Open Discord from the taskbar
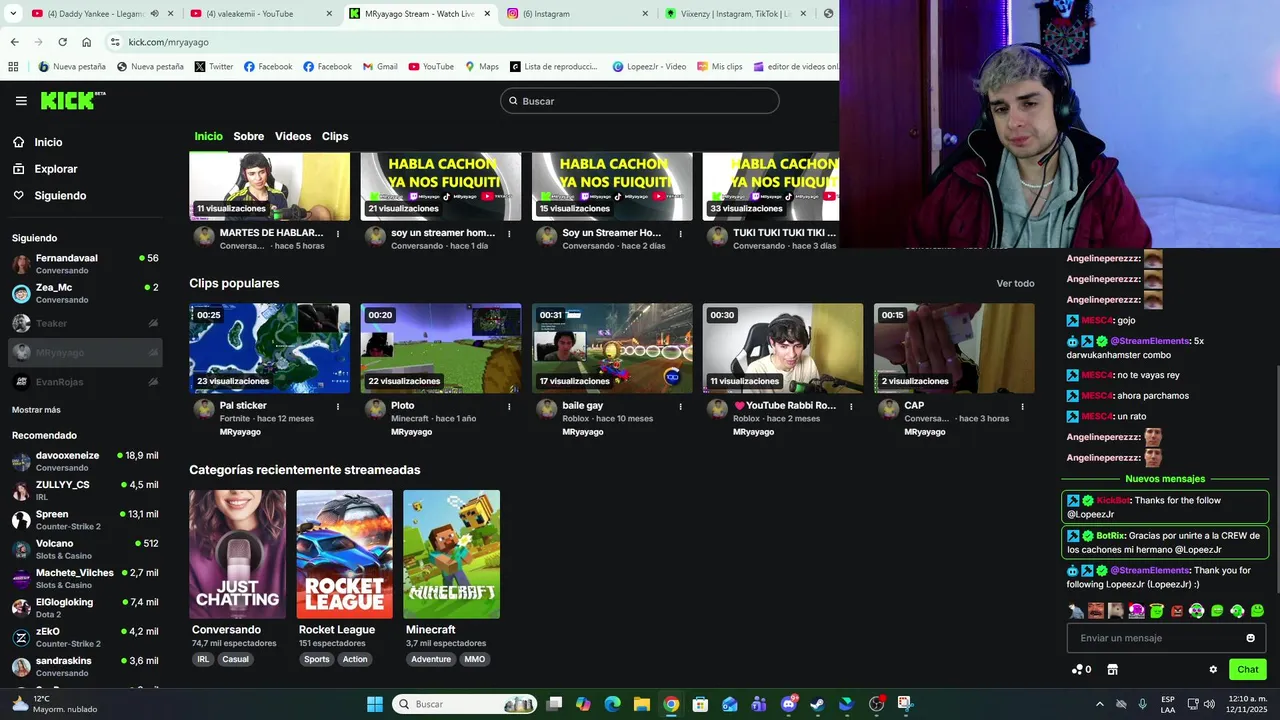The image size is (1280, 720). (x=788, y=704)
